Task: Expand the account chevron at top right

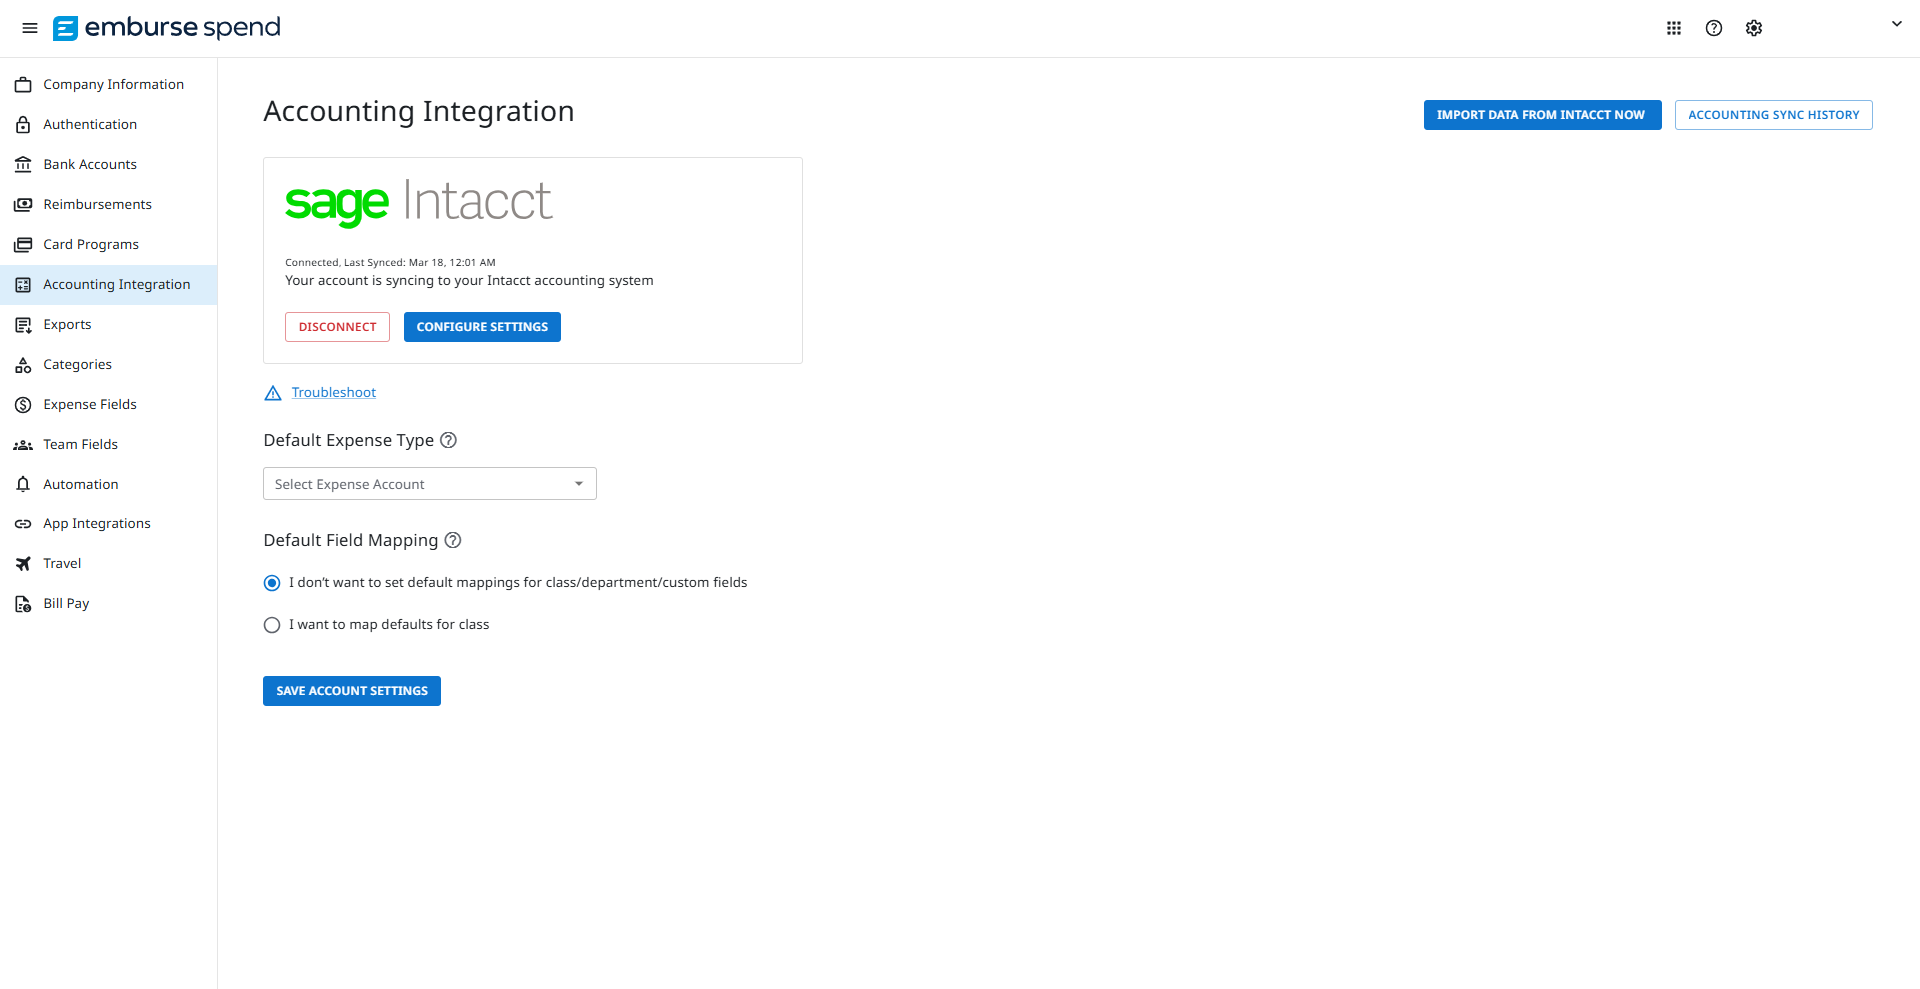Action: pos(1897,24)
